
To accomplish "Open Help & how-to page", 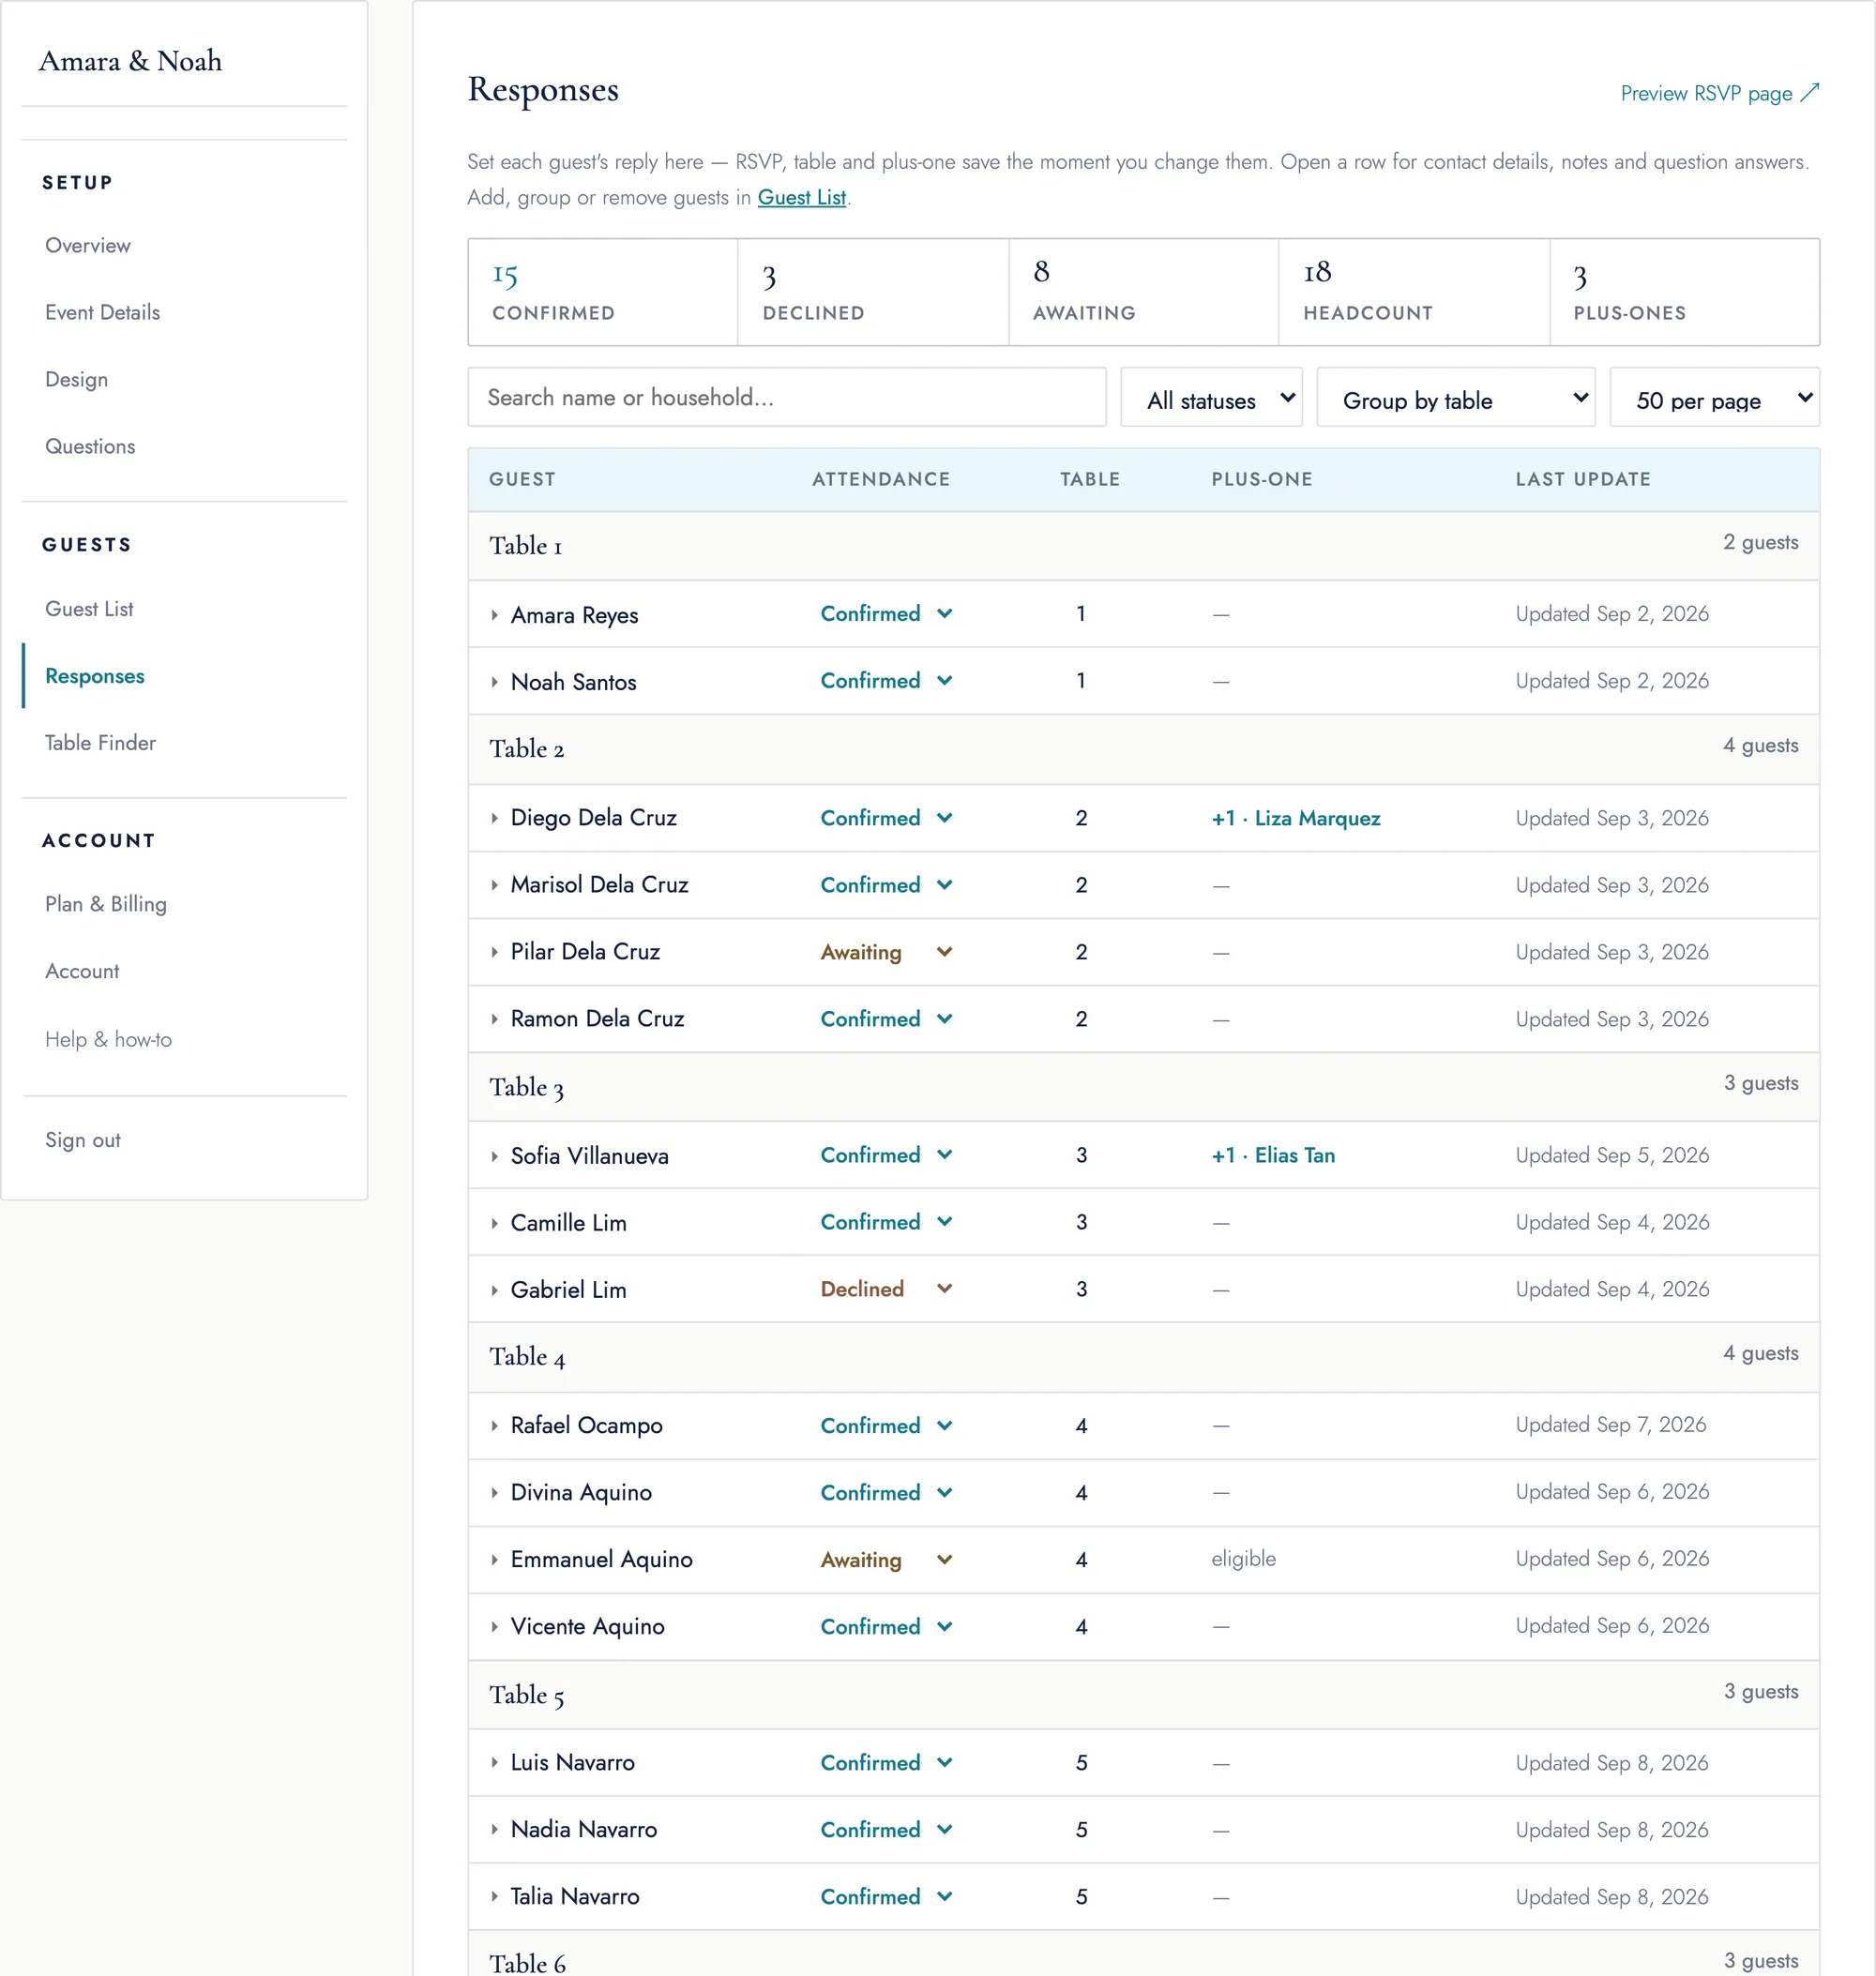I will click(x=108, y=1040).
